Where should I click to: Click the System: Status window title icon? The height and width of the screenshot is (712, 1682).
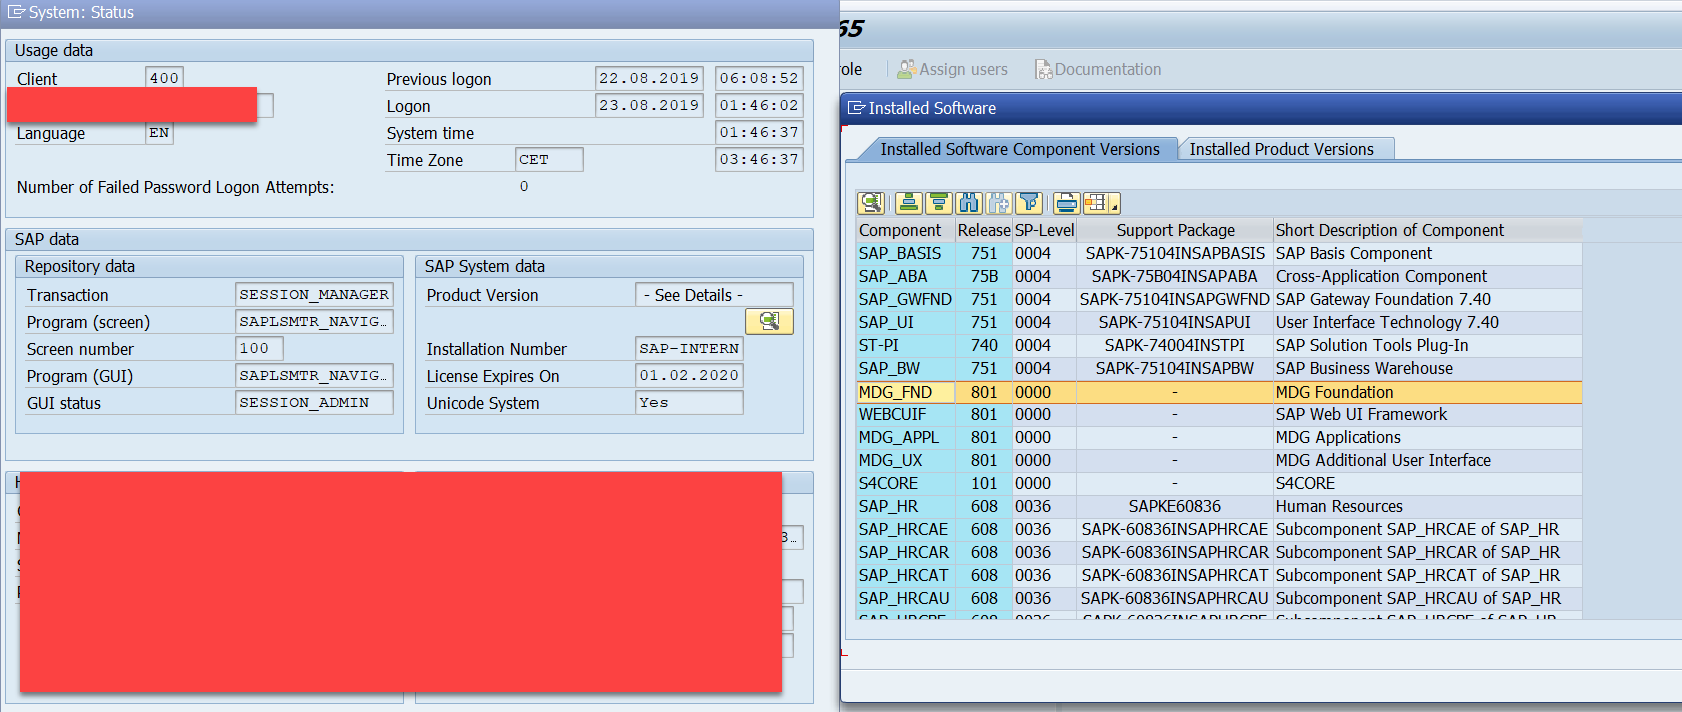16,12
